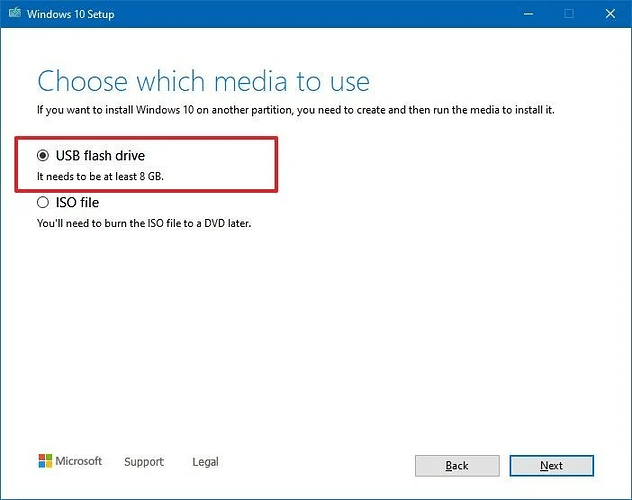The width and height of the screenshot is (632, 500).
Task: Click the "It needs to be at least 8 GB" text
Action: [100, 176]
